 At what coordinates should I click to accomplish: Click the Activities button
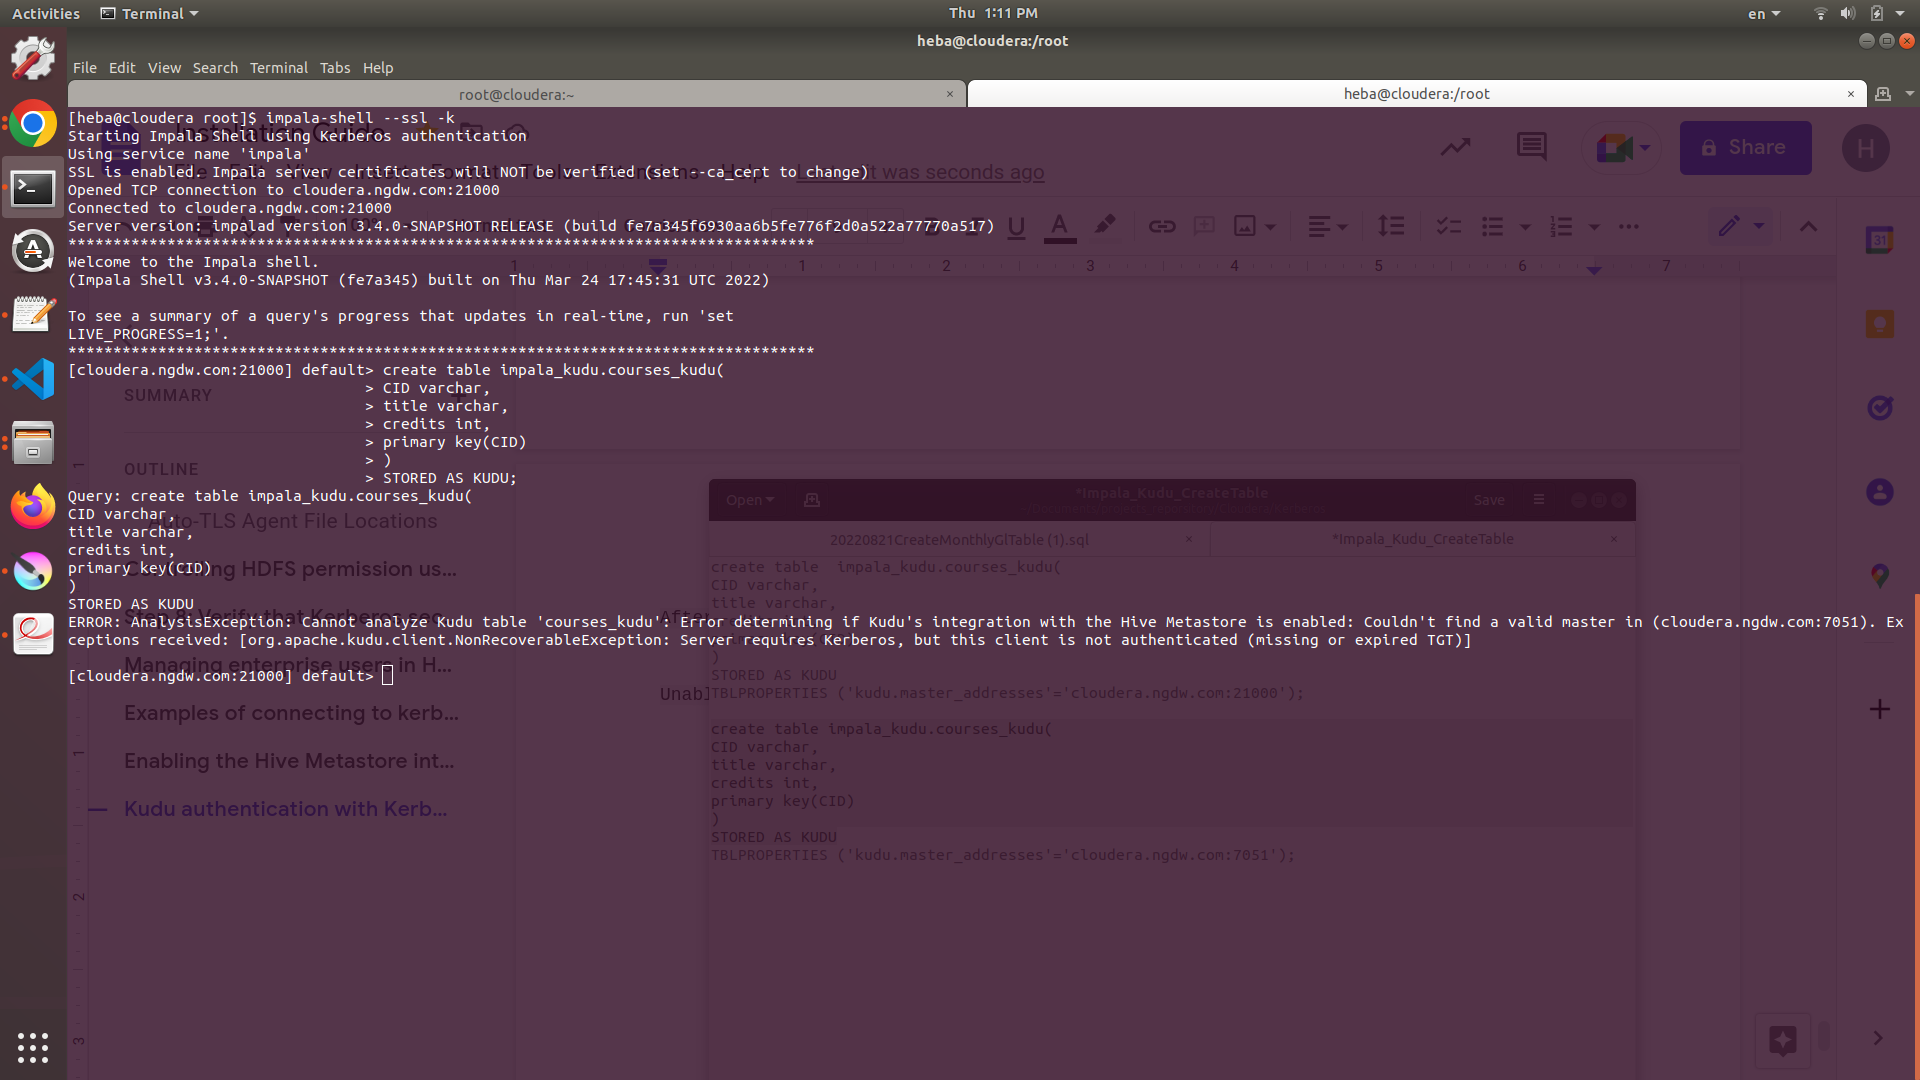(x=46, y=14)
